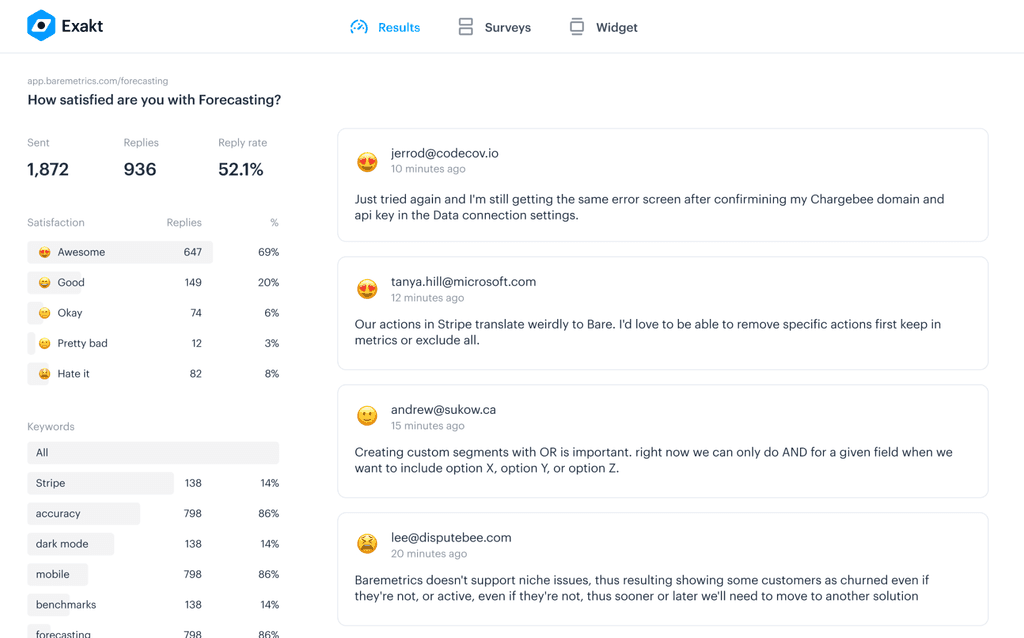Click the Results gauge icon
This screenshot has width=1024, height=638.
coord(359,27)
